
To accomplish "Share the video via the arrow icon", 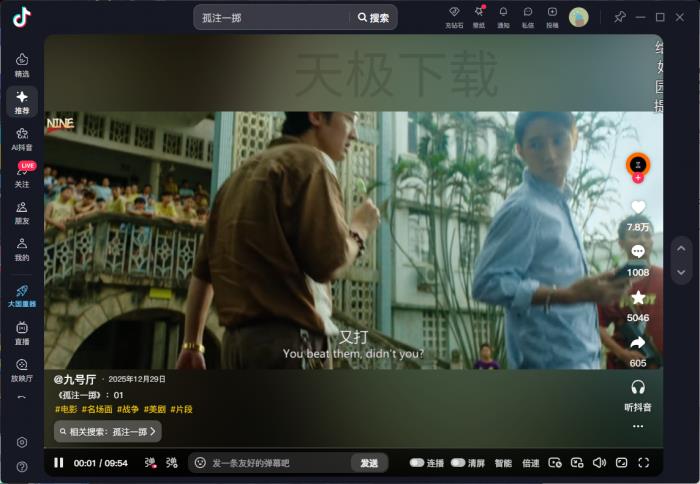I will 637,344.
